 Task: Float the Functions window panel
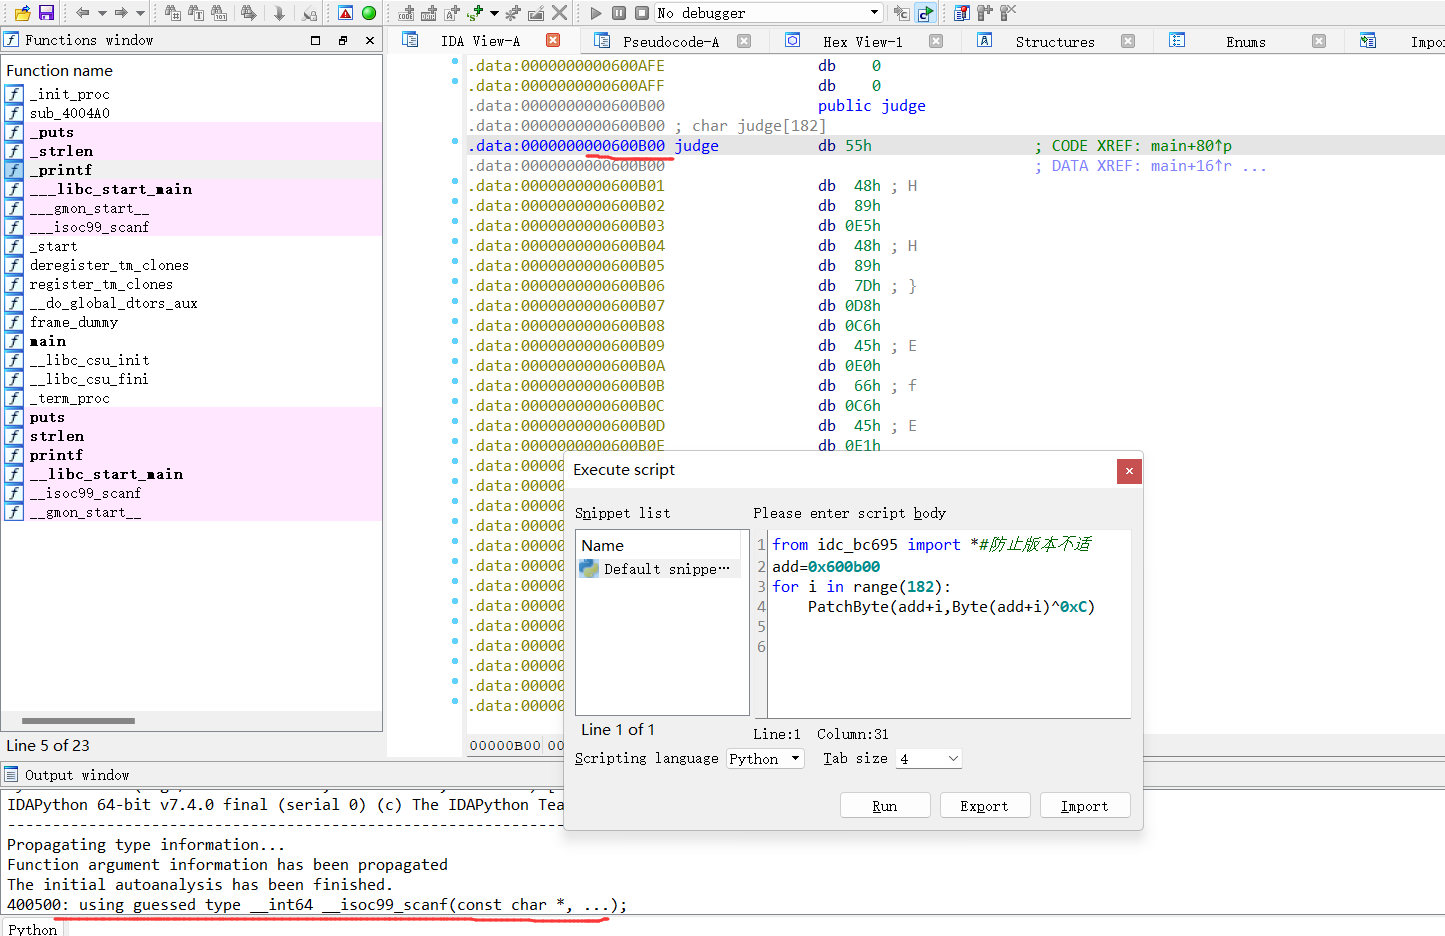click(343, 40)
